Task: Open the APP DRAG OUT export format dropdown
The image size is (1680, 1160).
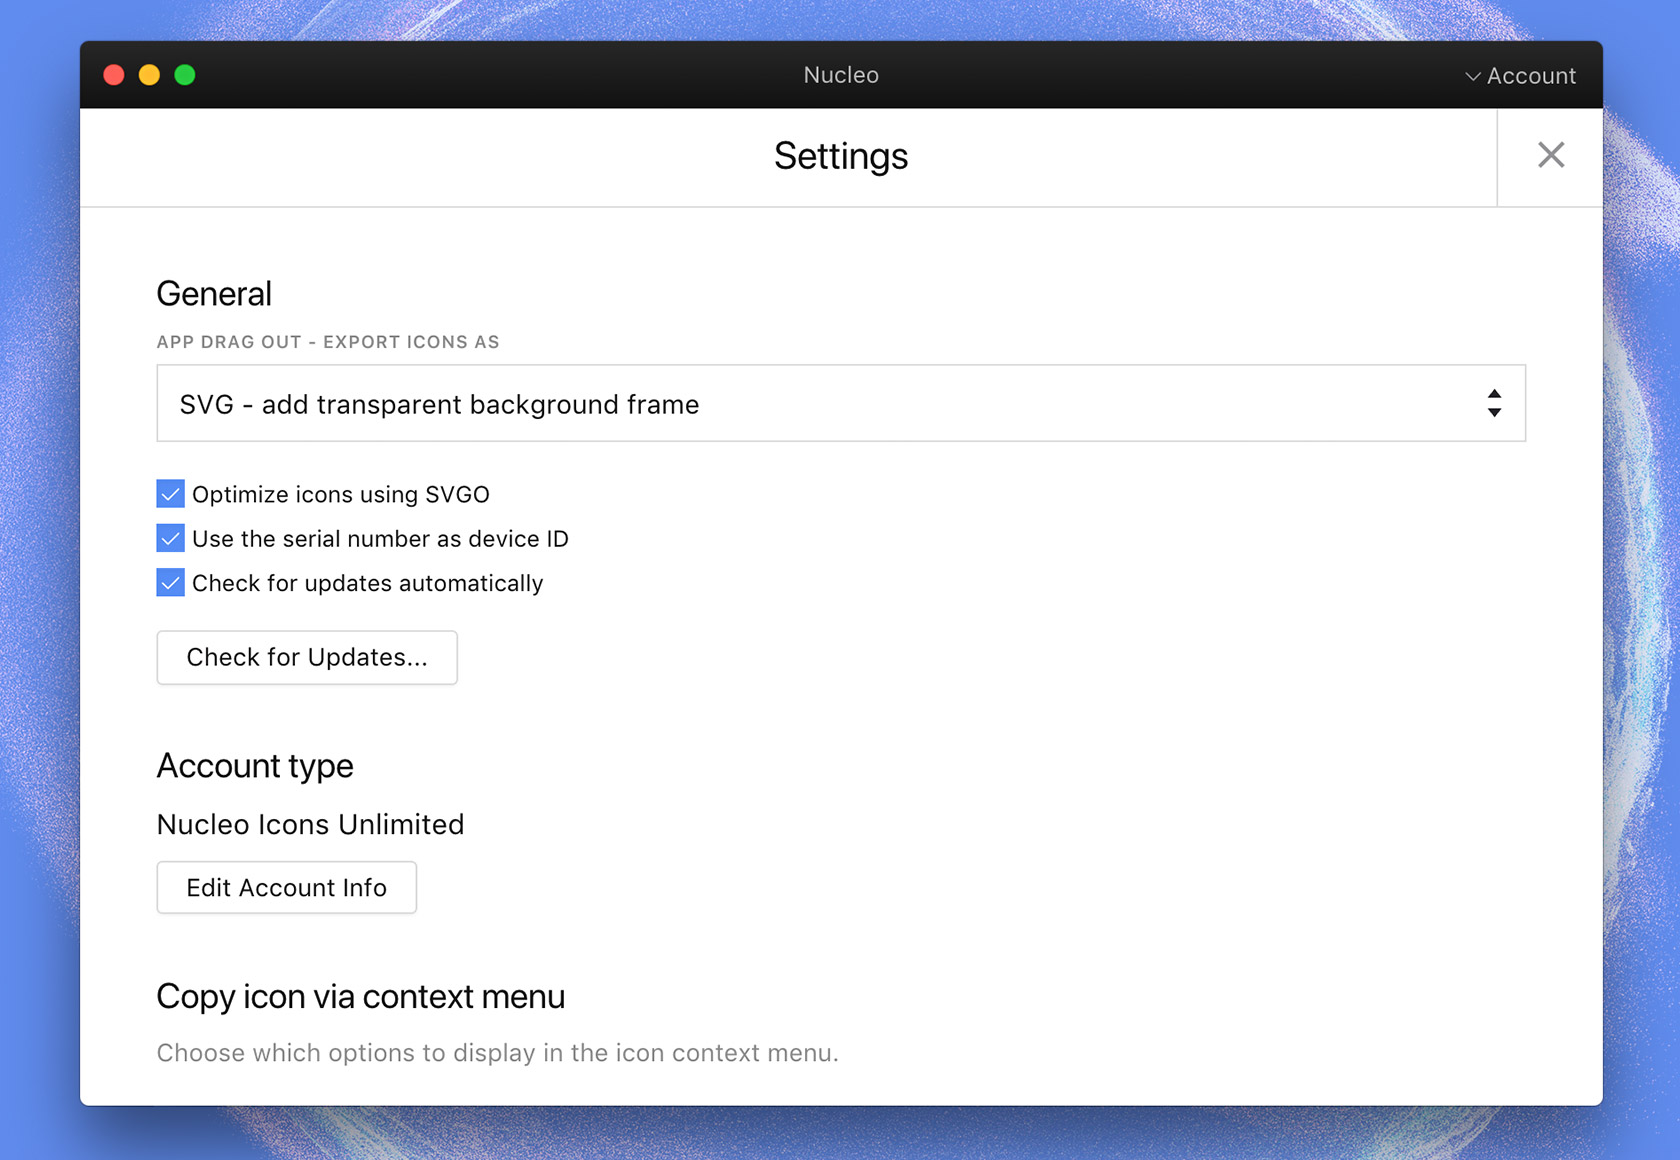Action: [x=840, y=403]
